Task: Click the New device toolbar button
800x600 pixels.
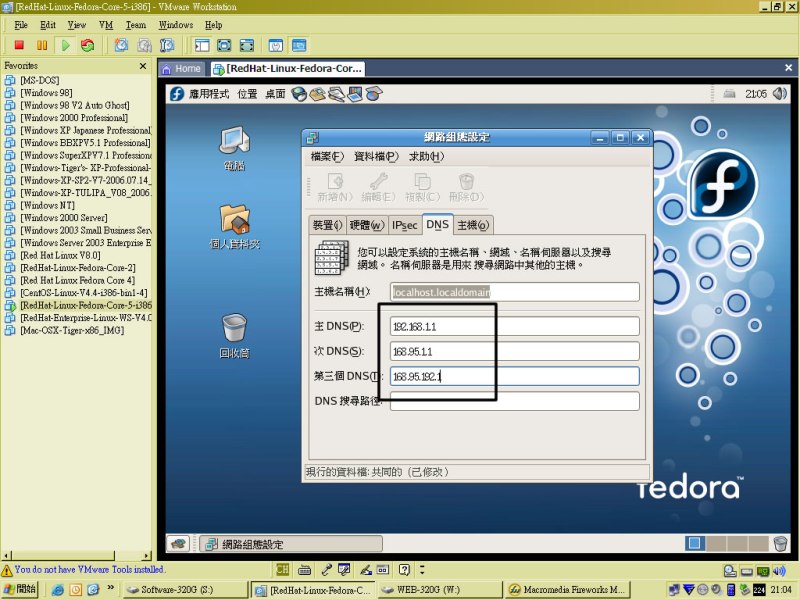Action: 335,187
